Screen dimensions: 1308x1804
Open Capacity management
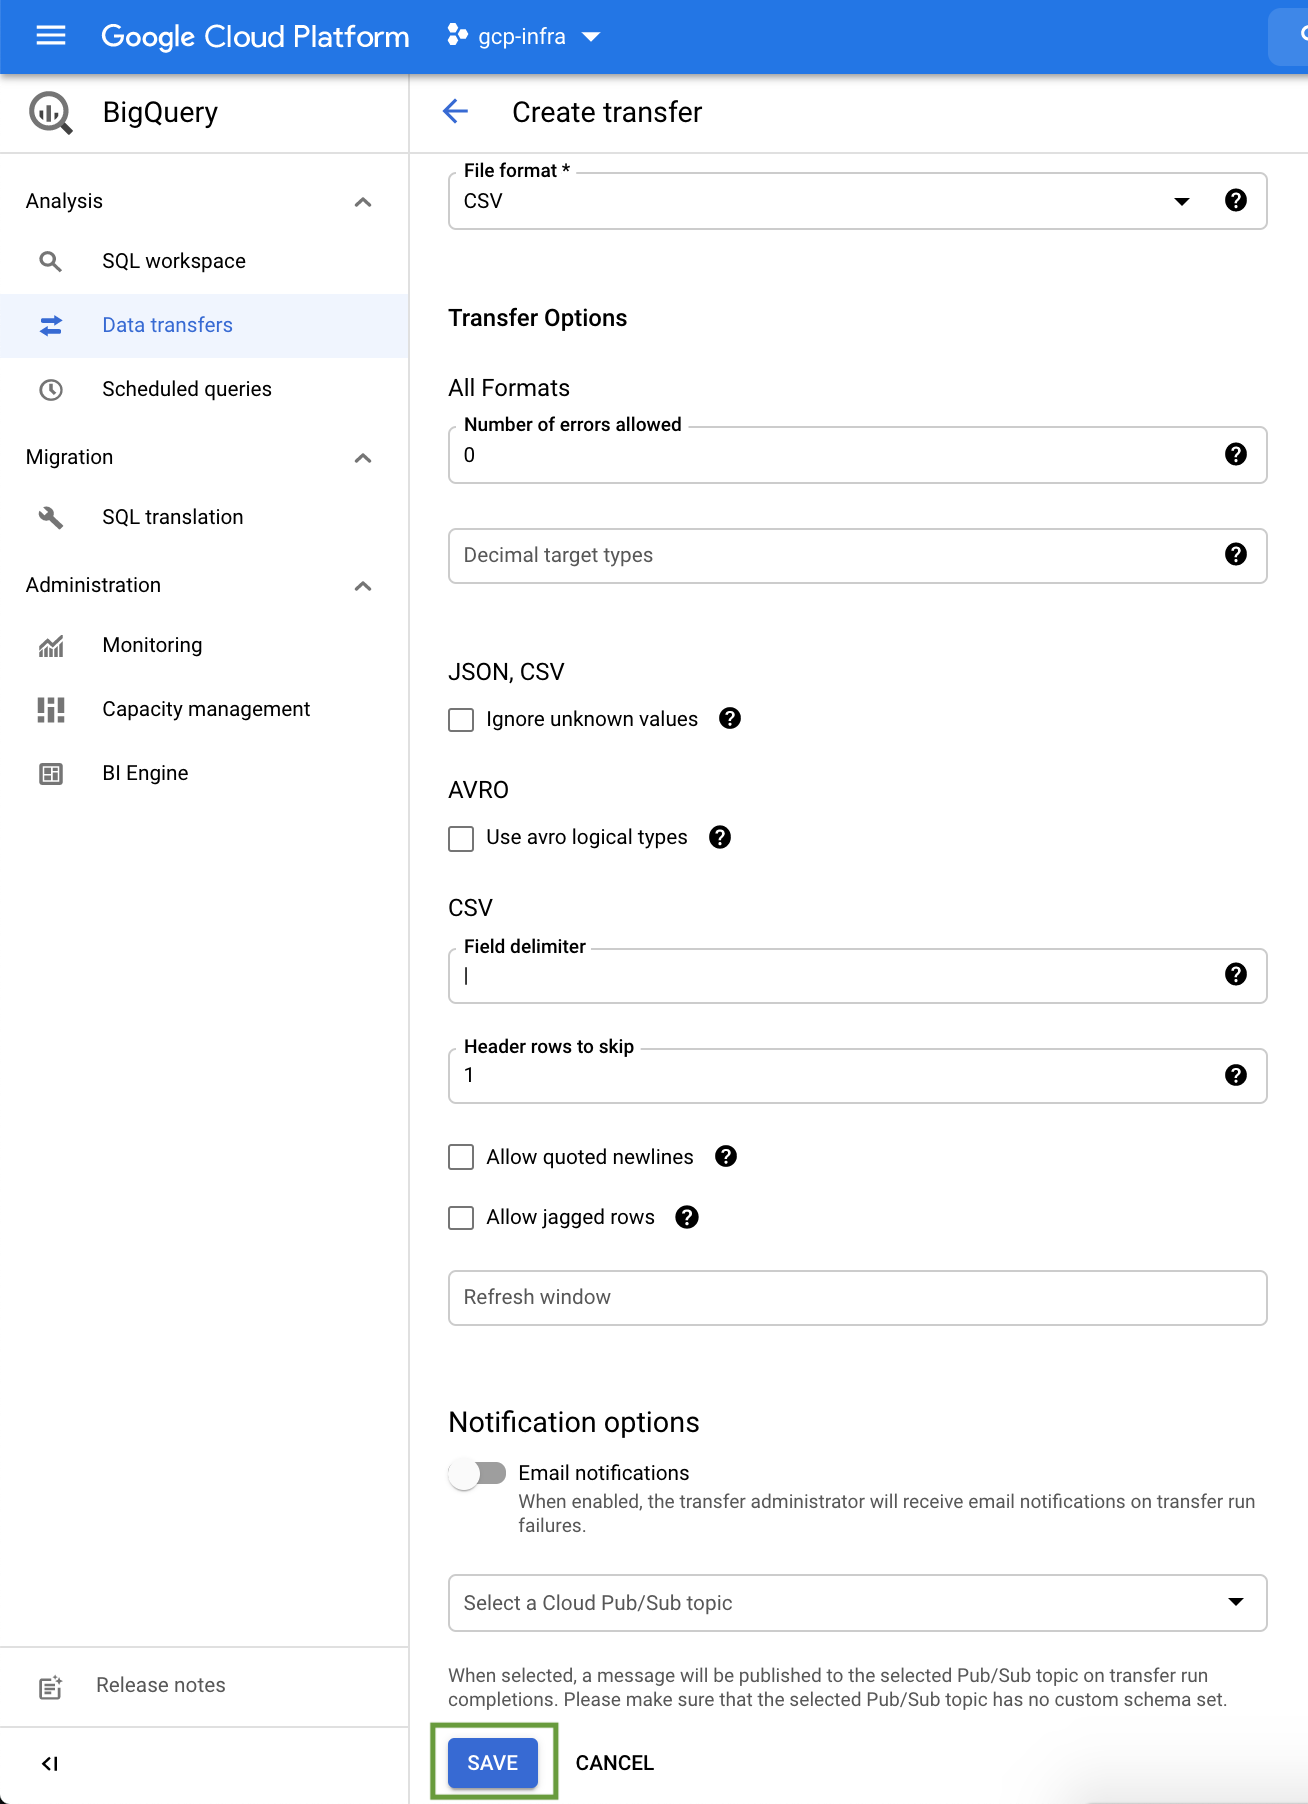[204, 709]
